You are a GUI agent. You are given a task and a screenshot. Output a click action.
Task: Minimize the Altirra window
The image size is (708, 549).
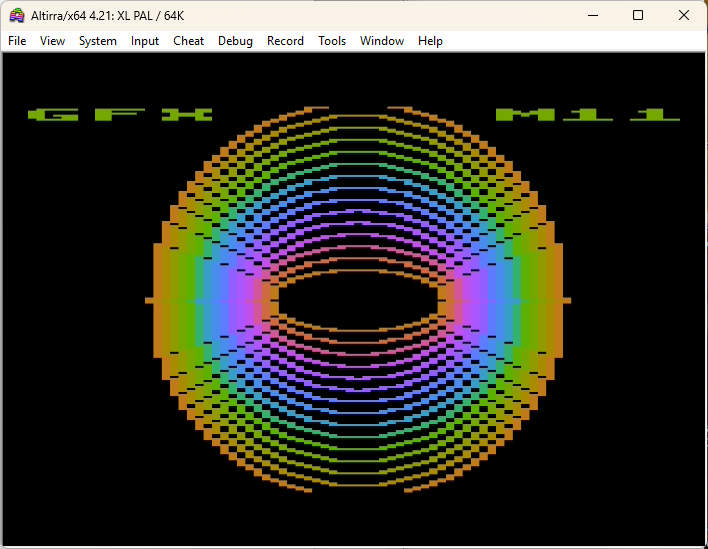593,15
